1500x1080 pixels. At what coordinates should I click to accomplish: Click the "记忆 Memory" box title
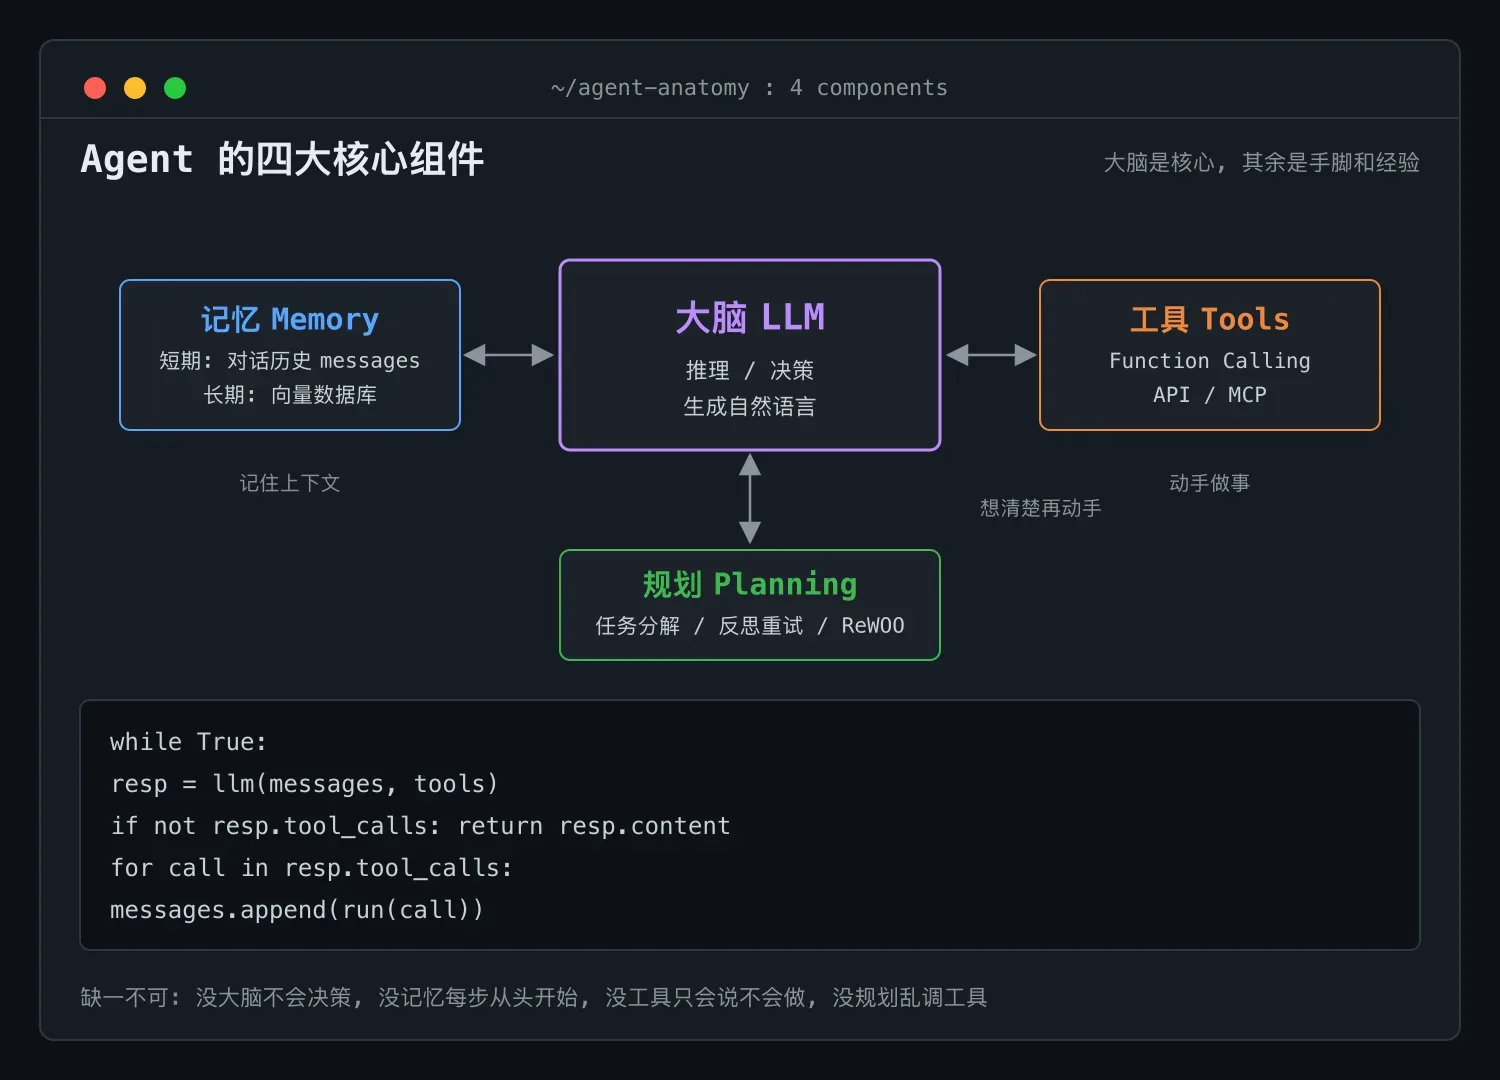pyautogui.click(x=290, y=319)
